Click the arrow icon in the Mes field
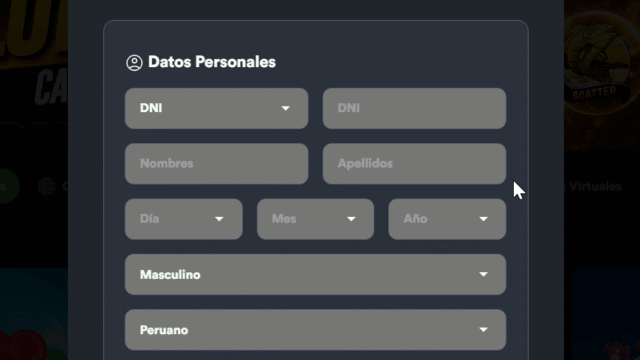The width and height of the screenshot is (640, 360). [x=351, y=219]
